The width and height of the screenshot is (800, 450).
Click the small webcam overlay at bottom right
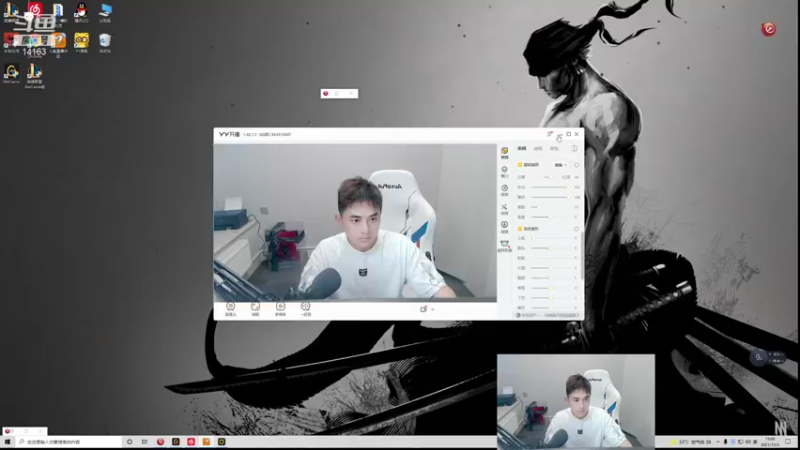click(x=576, y=401)
